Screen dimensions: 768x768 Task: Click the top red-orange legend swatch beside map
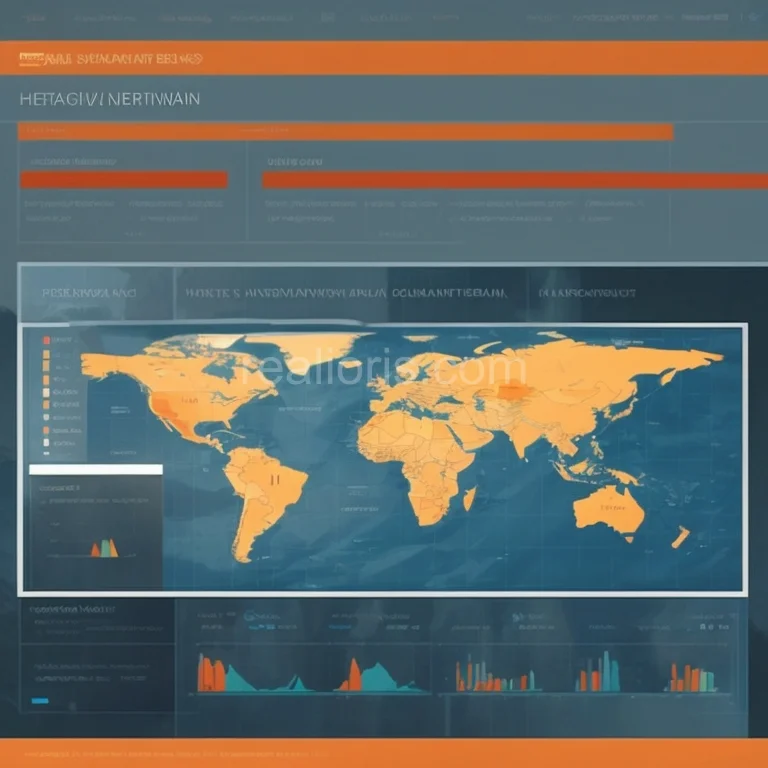coord(45,341)
